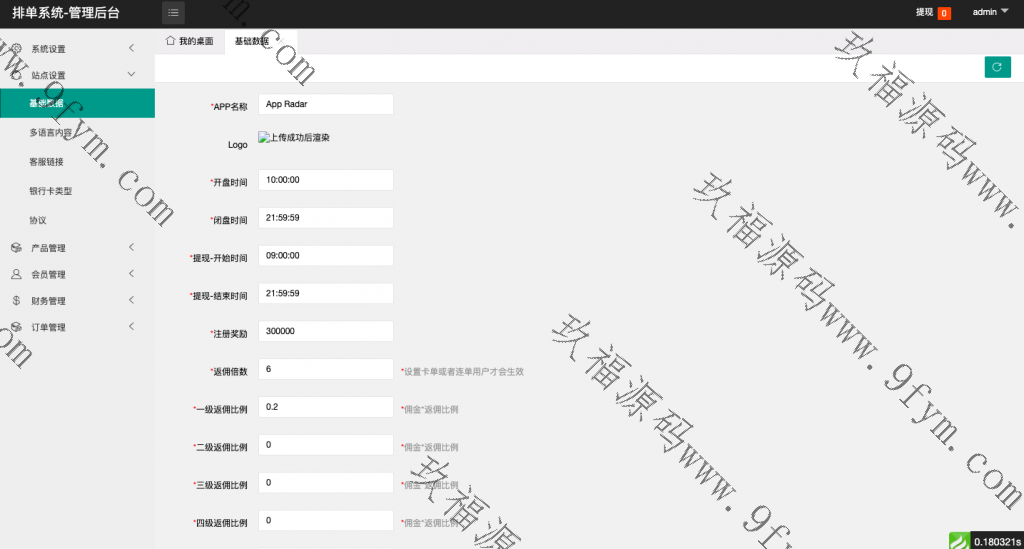Open 银行卡类型 sidebar item
This screenshot has width=1024, height=549.
coord(50,190)
